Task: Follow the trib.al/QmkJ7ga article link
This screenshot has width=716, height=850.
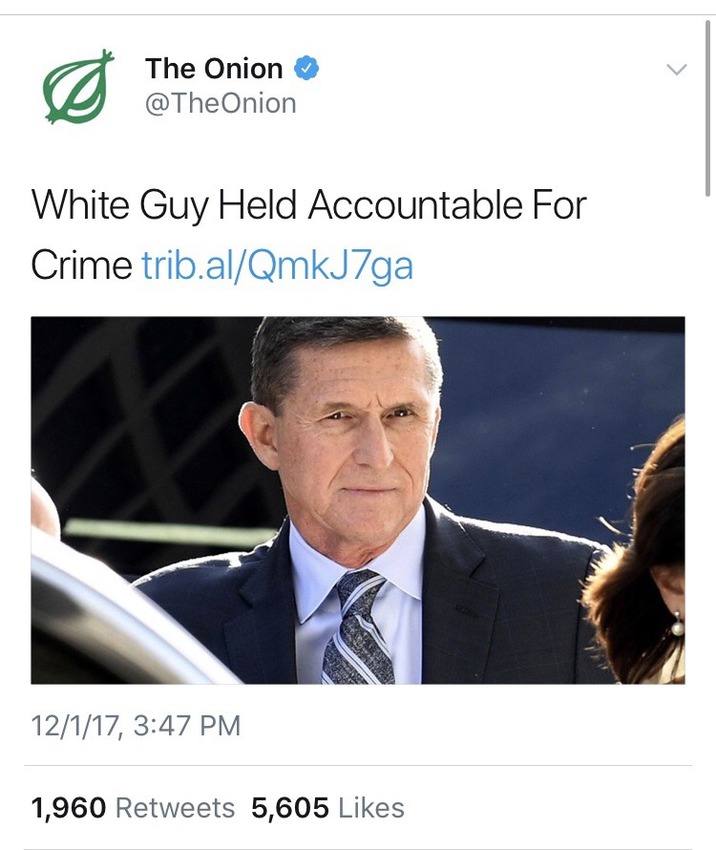Action: tap(277, 265)
